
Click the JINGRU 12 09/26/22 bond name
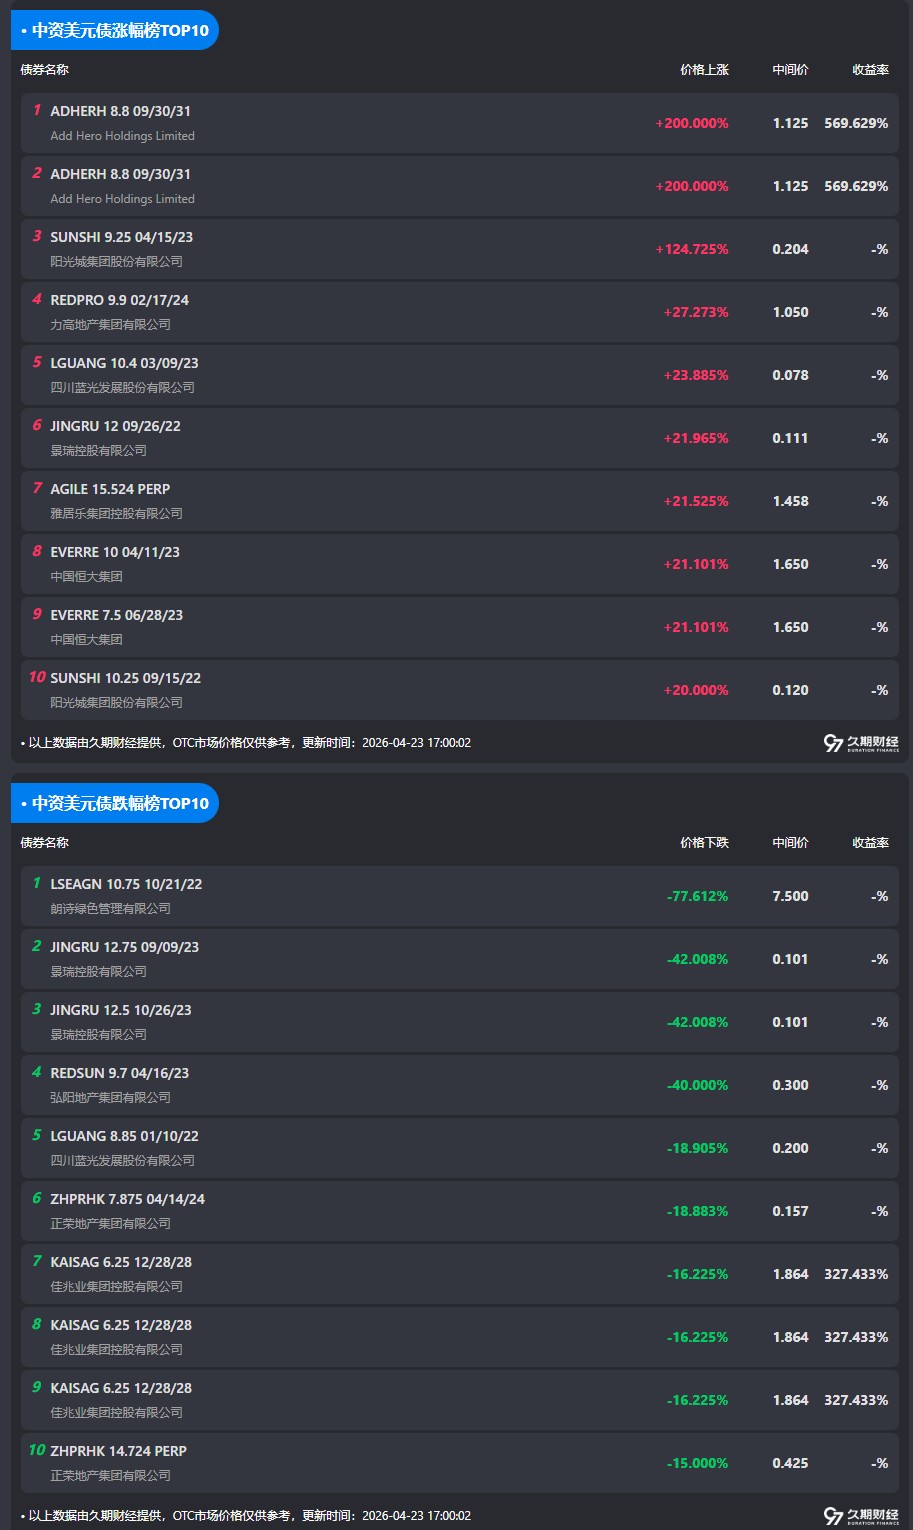116,427
